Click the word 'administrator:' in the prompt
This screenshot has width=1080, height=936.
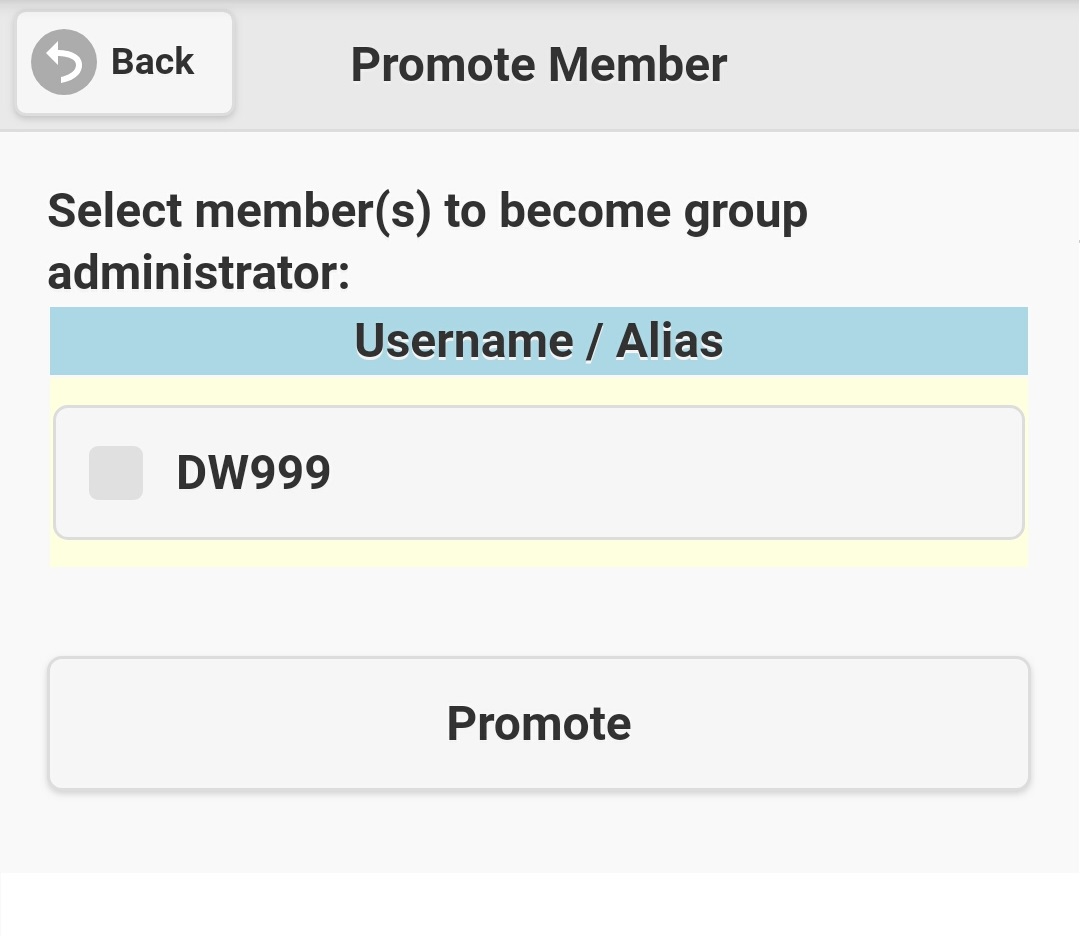coord(198,272)
